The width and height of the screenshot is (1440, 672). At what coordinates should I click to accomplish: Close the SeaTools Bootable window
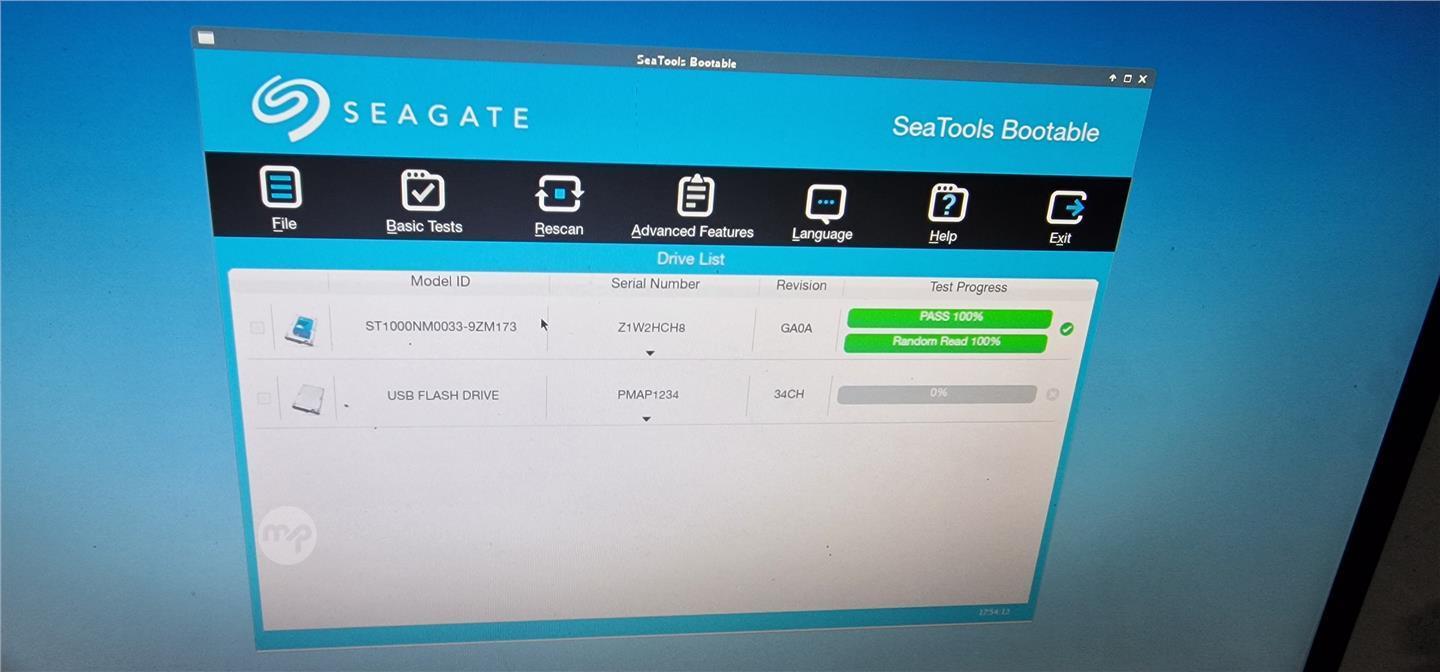1142,79
